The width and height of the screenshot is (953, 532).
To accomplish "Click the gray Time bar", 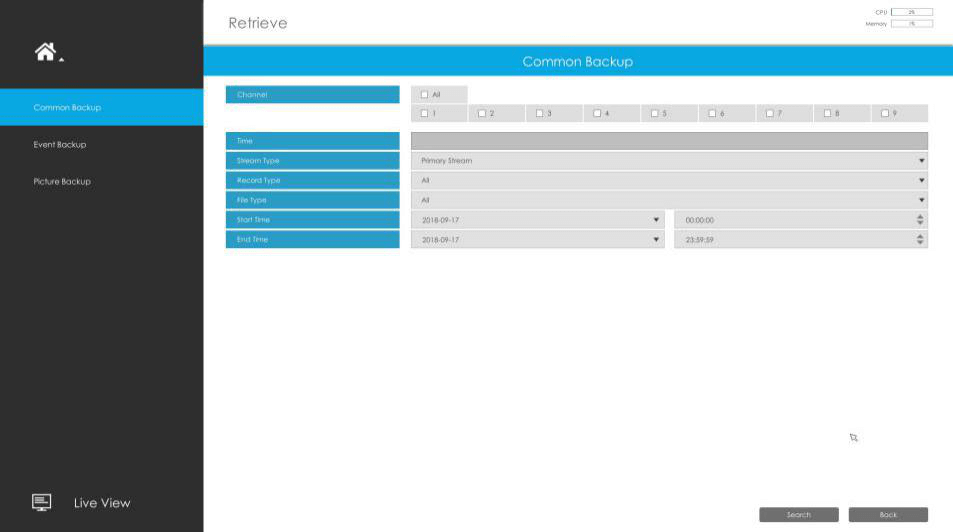I will 668,141.
